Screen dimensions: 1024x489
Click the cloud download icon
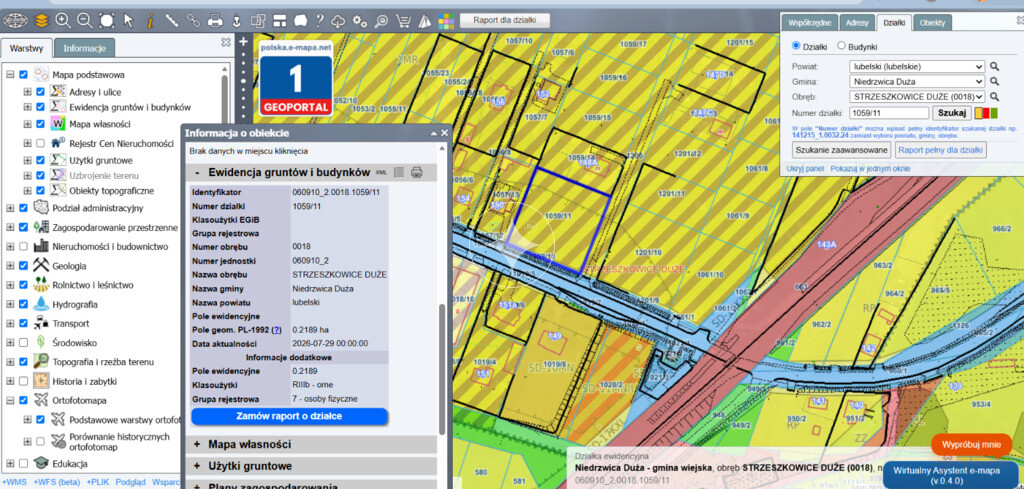338,21
